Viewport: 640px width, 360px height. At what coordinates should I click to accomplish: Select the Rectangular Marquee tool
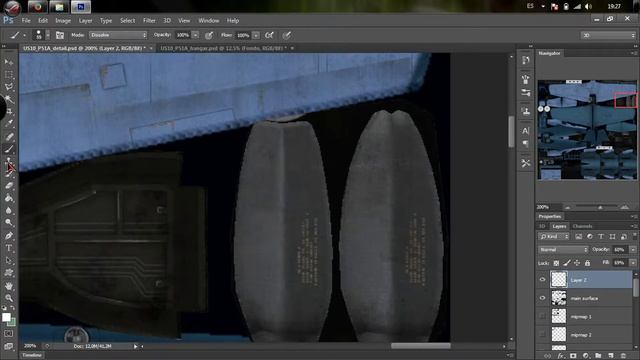pos(9,75)
